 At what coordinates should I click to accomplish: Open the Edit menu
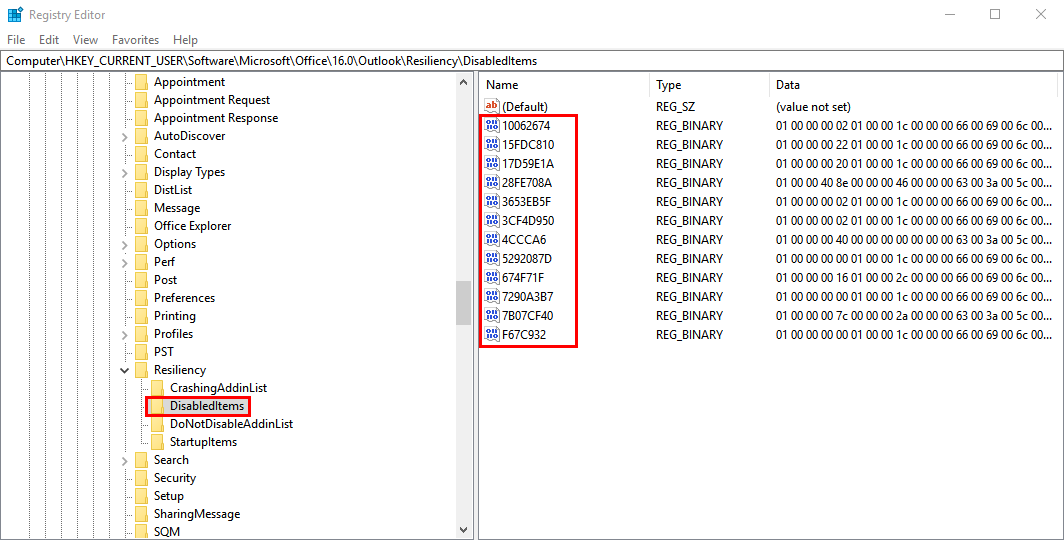(x=49, y=40)
